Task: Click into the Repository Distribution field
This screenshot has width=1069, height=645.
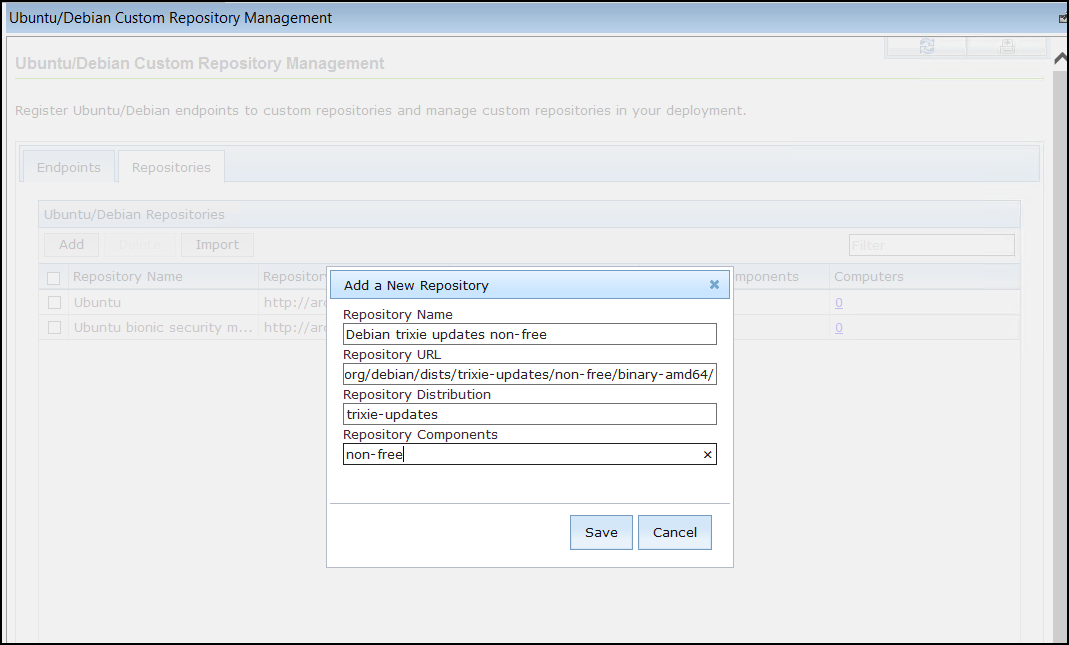Action: (530, 414)
